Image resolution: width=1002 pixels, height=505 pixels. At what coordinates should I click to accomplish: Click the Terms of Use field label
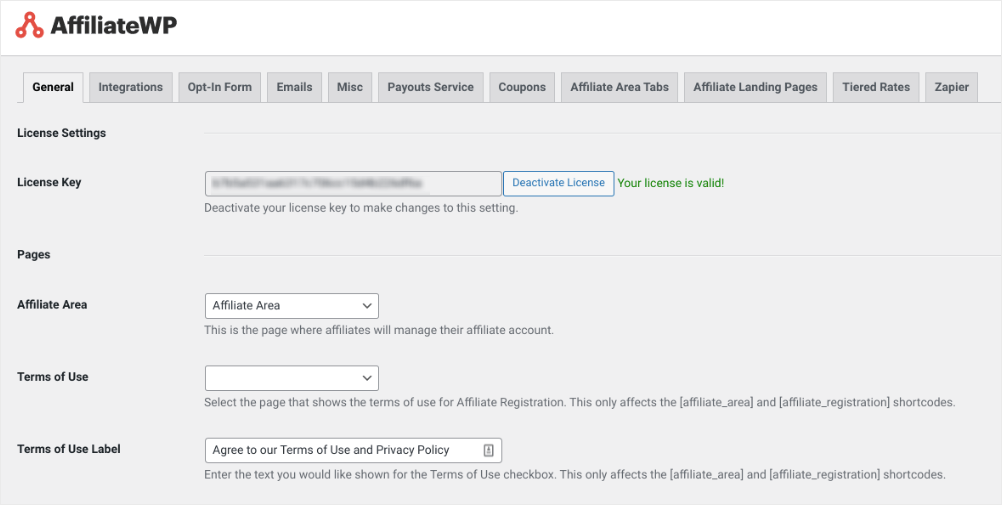coord(53,377)
